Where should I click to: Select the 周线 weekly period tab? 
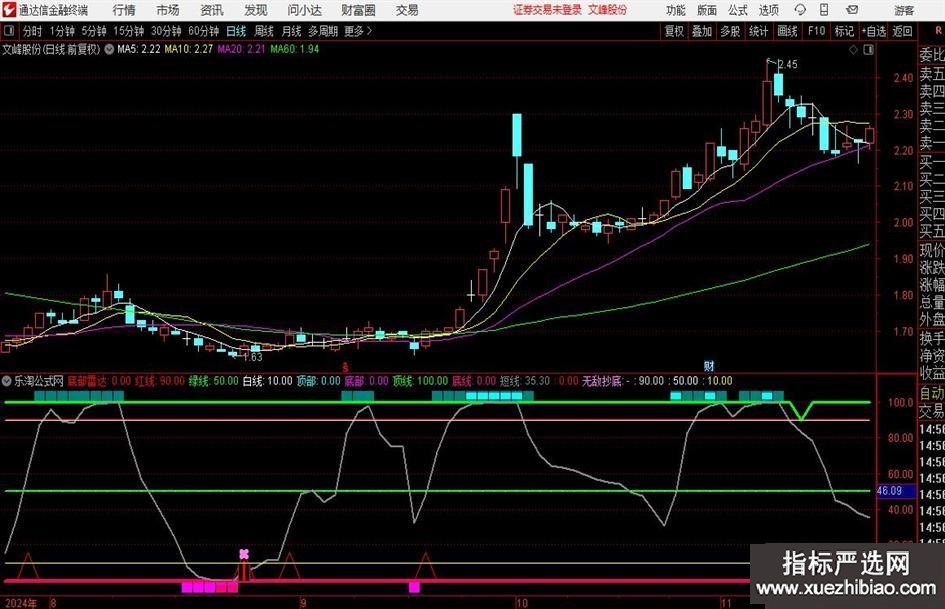click(264, 31)
